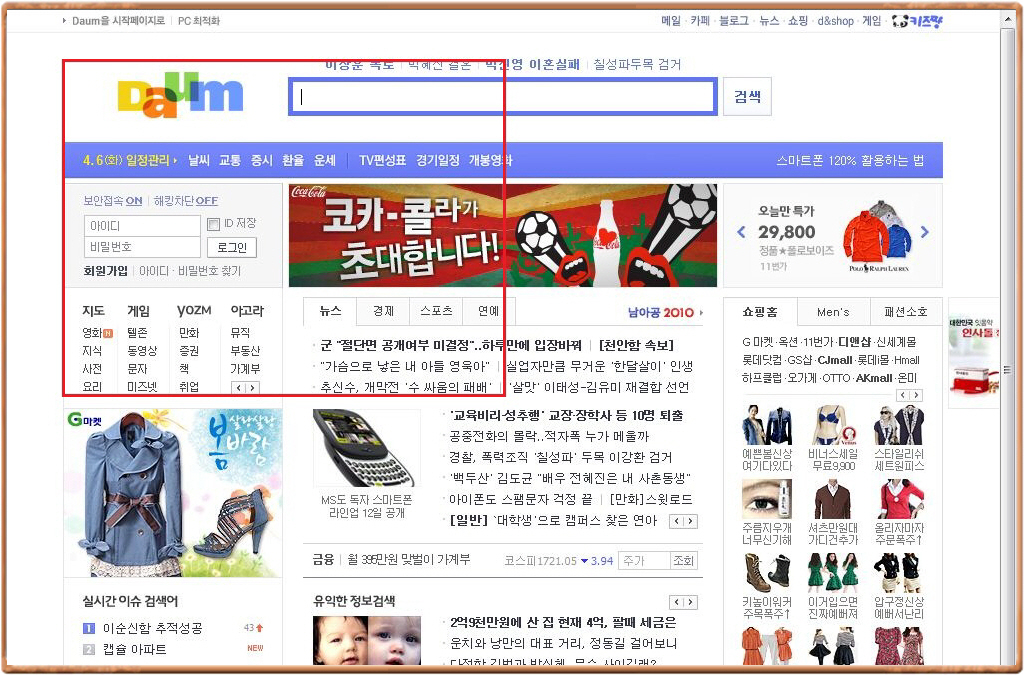Click the 로그인 button

(x=232, y=247)
